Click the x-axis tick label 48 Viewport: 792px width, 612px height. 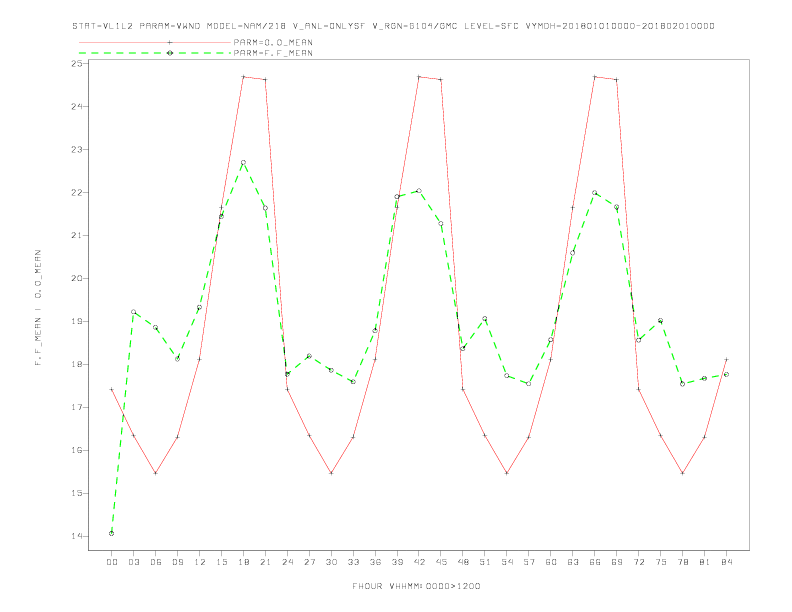[463, 562]
